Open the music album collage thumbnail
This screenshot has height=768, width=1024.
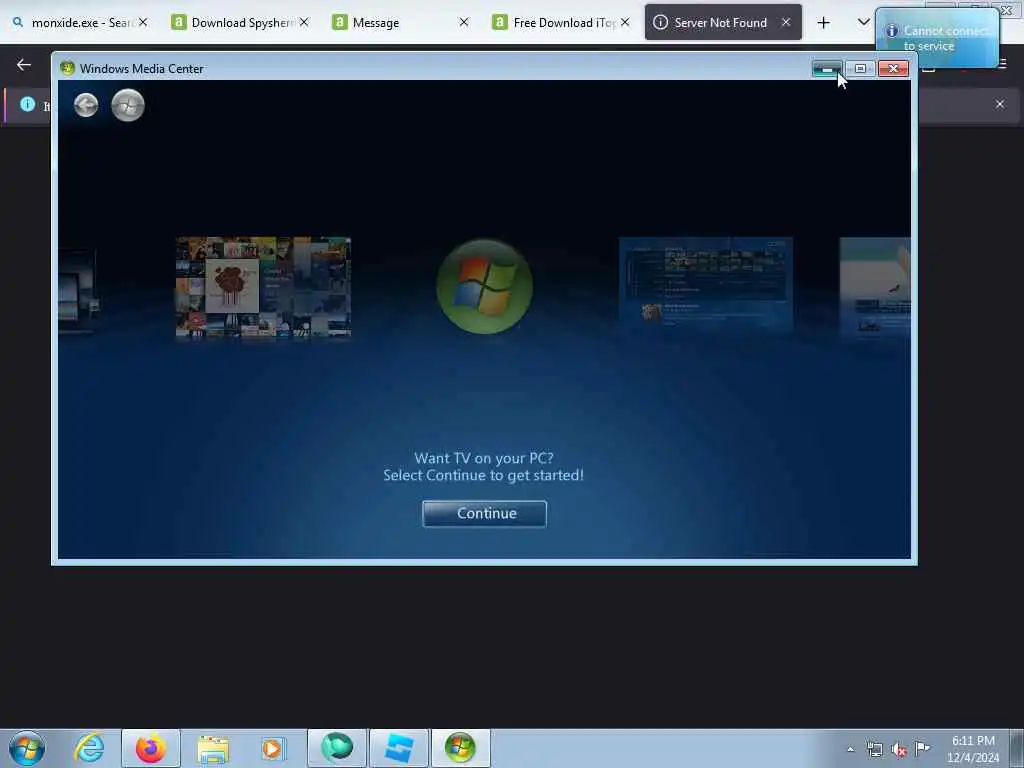click(x=263, y=287)
